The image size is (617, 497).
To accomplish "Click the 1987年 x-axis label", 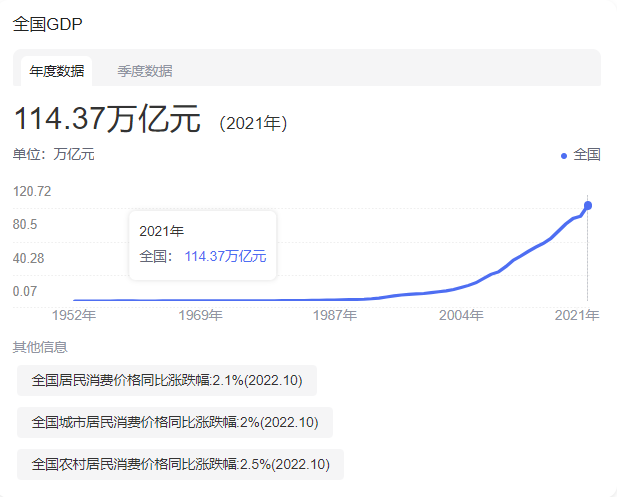I will tap(335, 315).
